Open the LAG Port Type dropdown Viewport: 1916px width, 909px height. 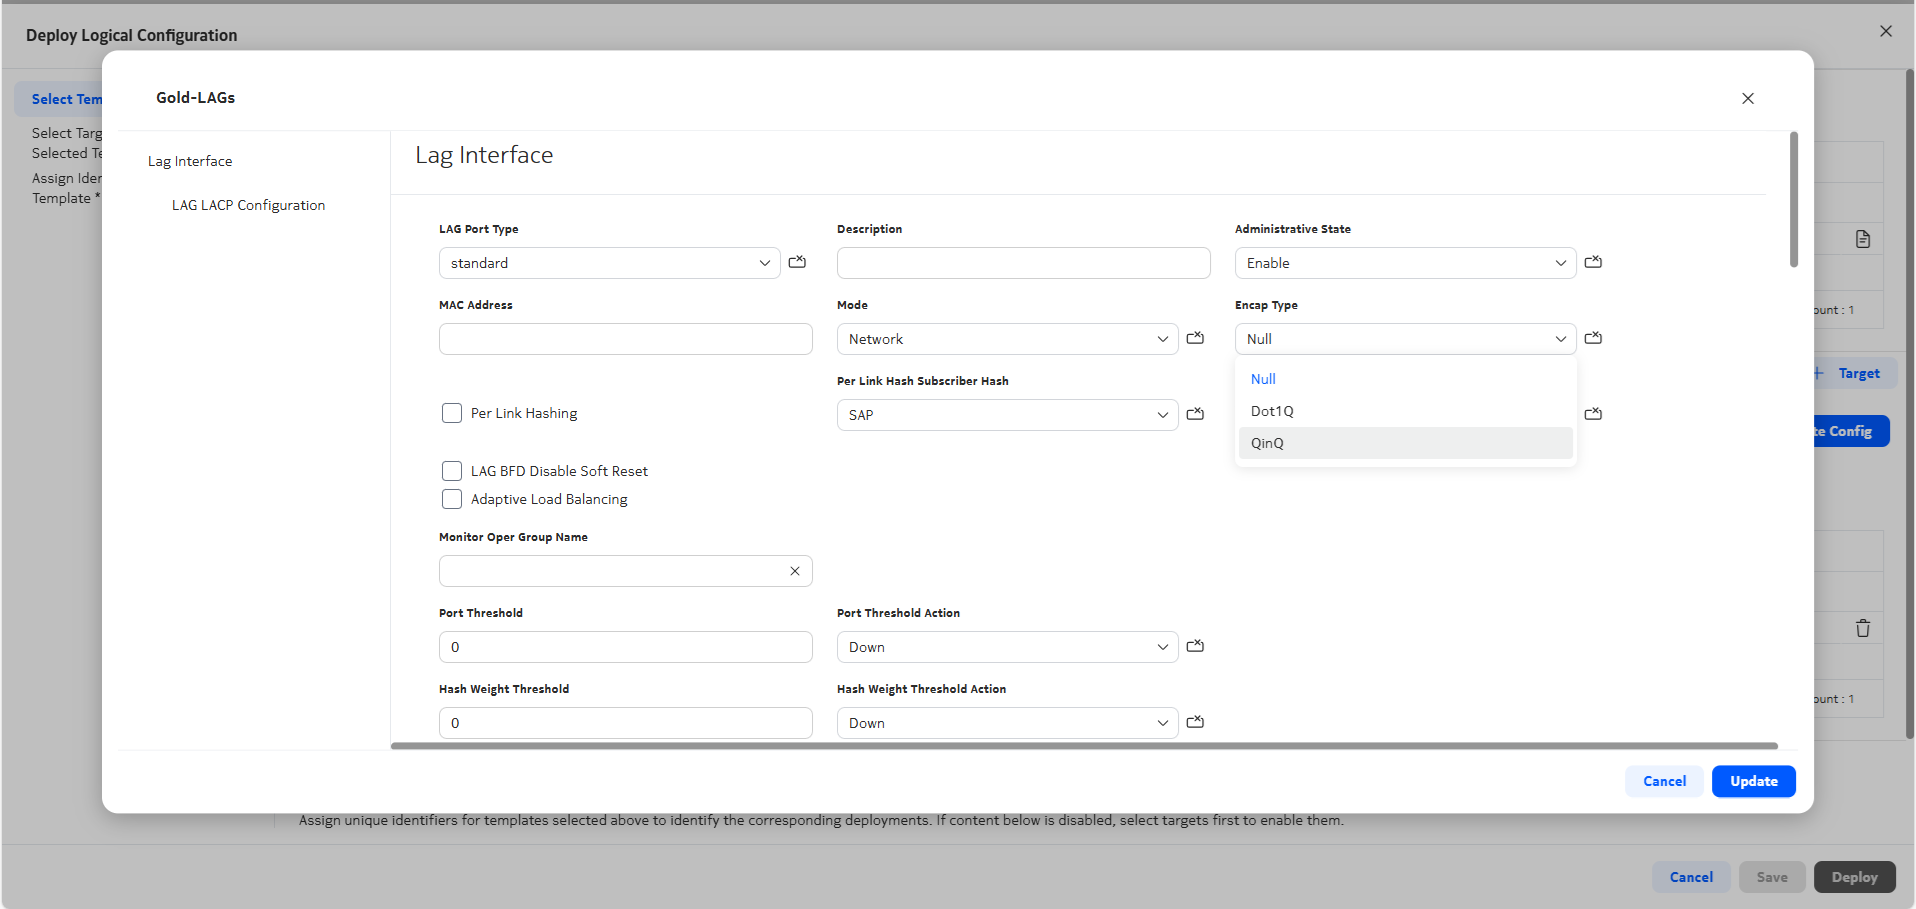[609, 263]
